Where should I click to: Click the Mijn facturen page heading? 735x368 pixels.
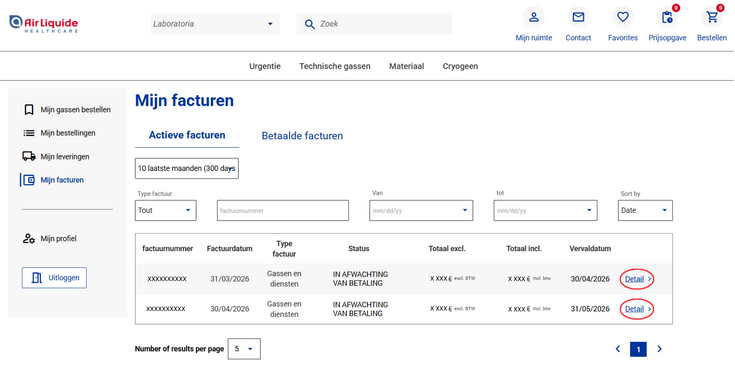tap(184, 100)
